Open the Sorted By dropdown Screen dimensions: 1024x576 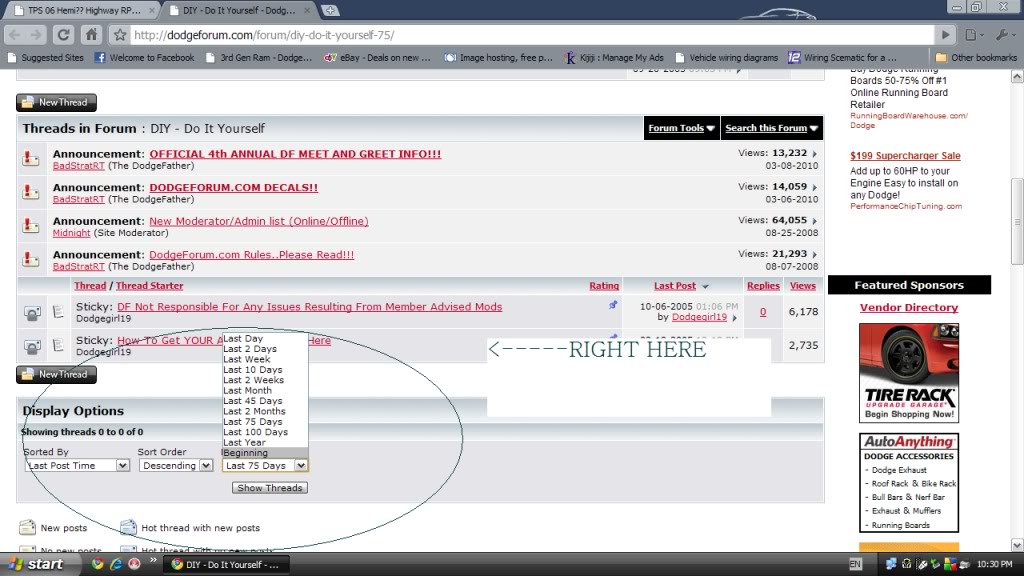[77, 466]
